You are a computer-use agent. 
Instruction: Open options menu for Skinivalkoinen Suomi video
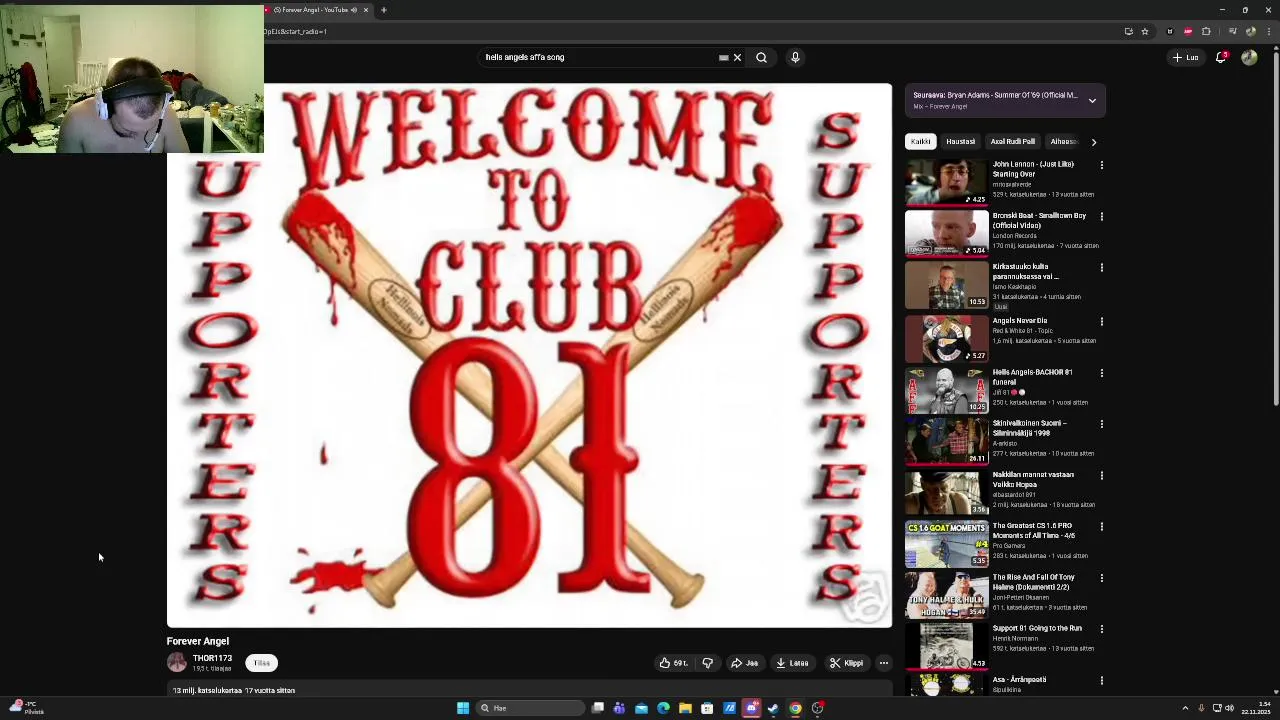click(1102, 424)
